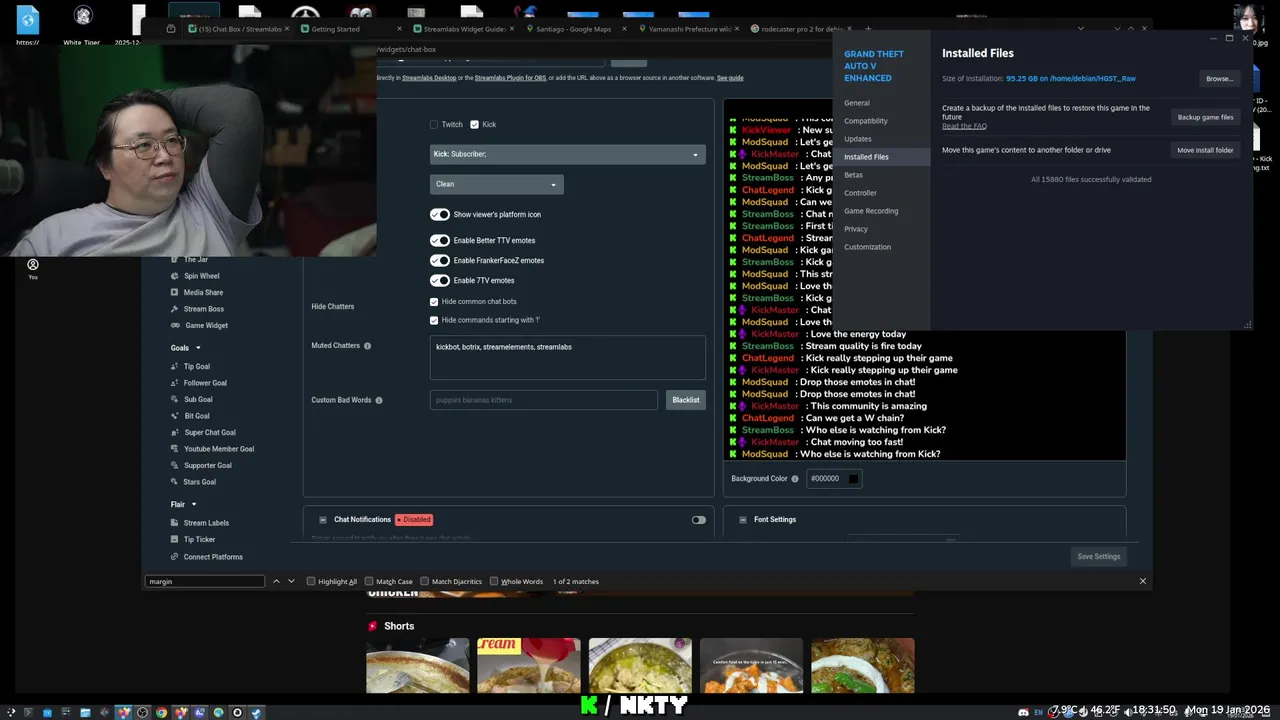
Task: Click Backup game files button
Action: (1205, 117)
